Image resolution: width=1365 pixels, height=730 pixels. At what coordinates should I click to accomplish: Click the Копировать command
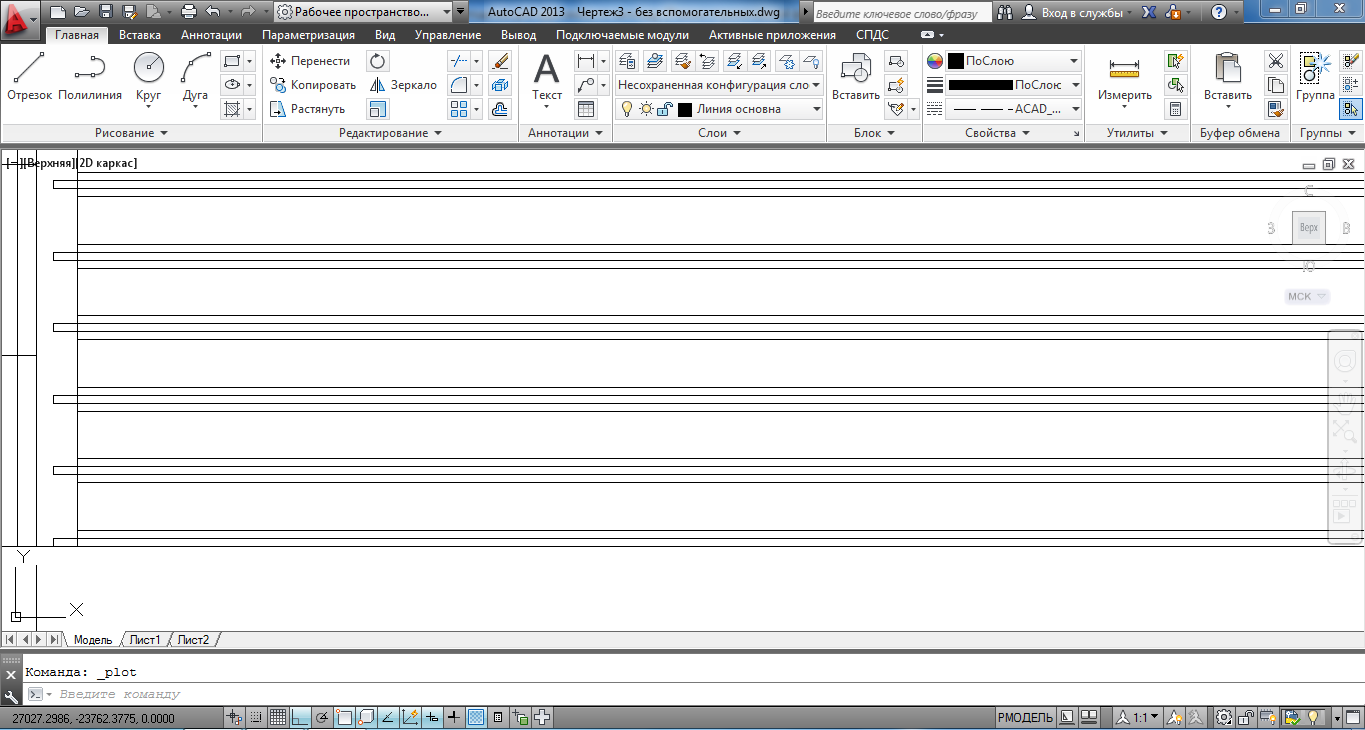click(313, 85)
